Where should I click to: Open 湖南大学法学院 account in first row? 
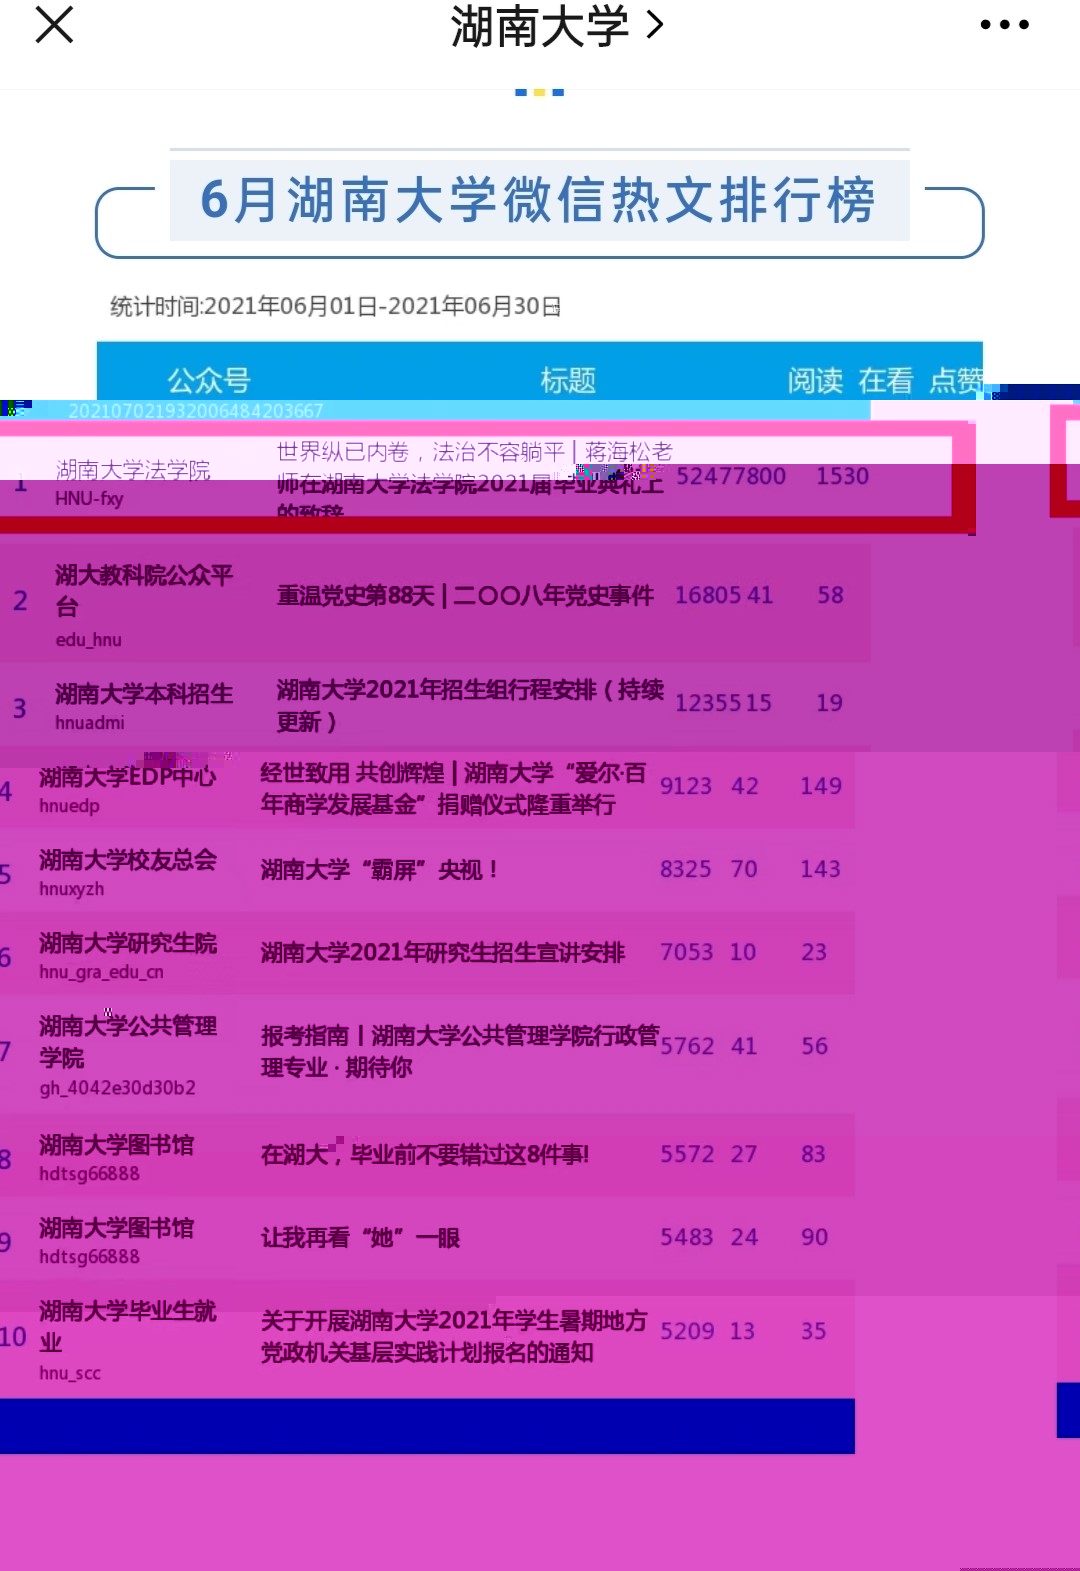point(133,470)
